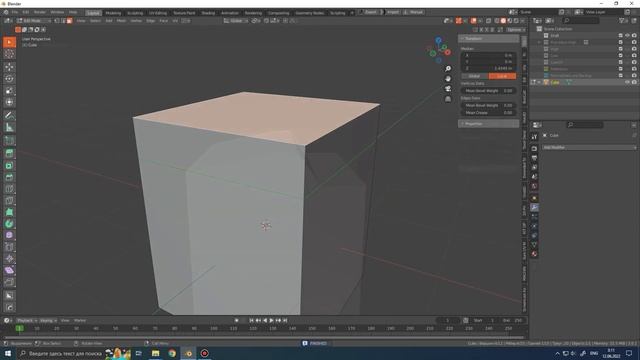Click the pan view hand icon

(448, 78)
